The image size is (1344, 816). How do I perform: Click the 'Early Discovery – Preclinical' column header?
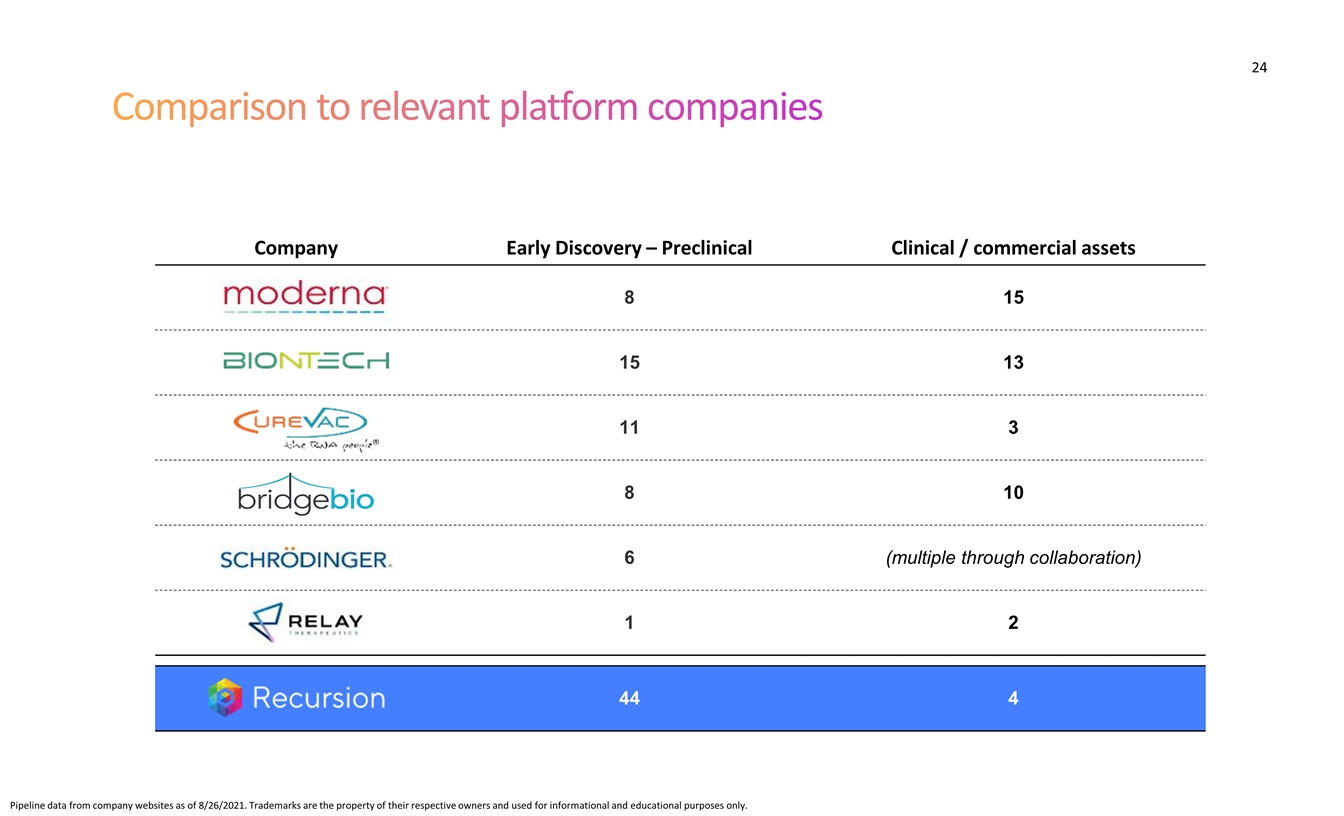[x=629, y=248]
